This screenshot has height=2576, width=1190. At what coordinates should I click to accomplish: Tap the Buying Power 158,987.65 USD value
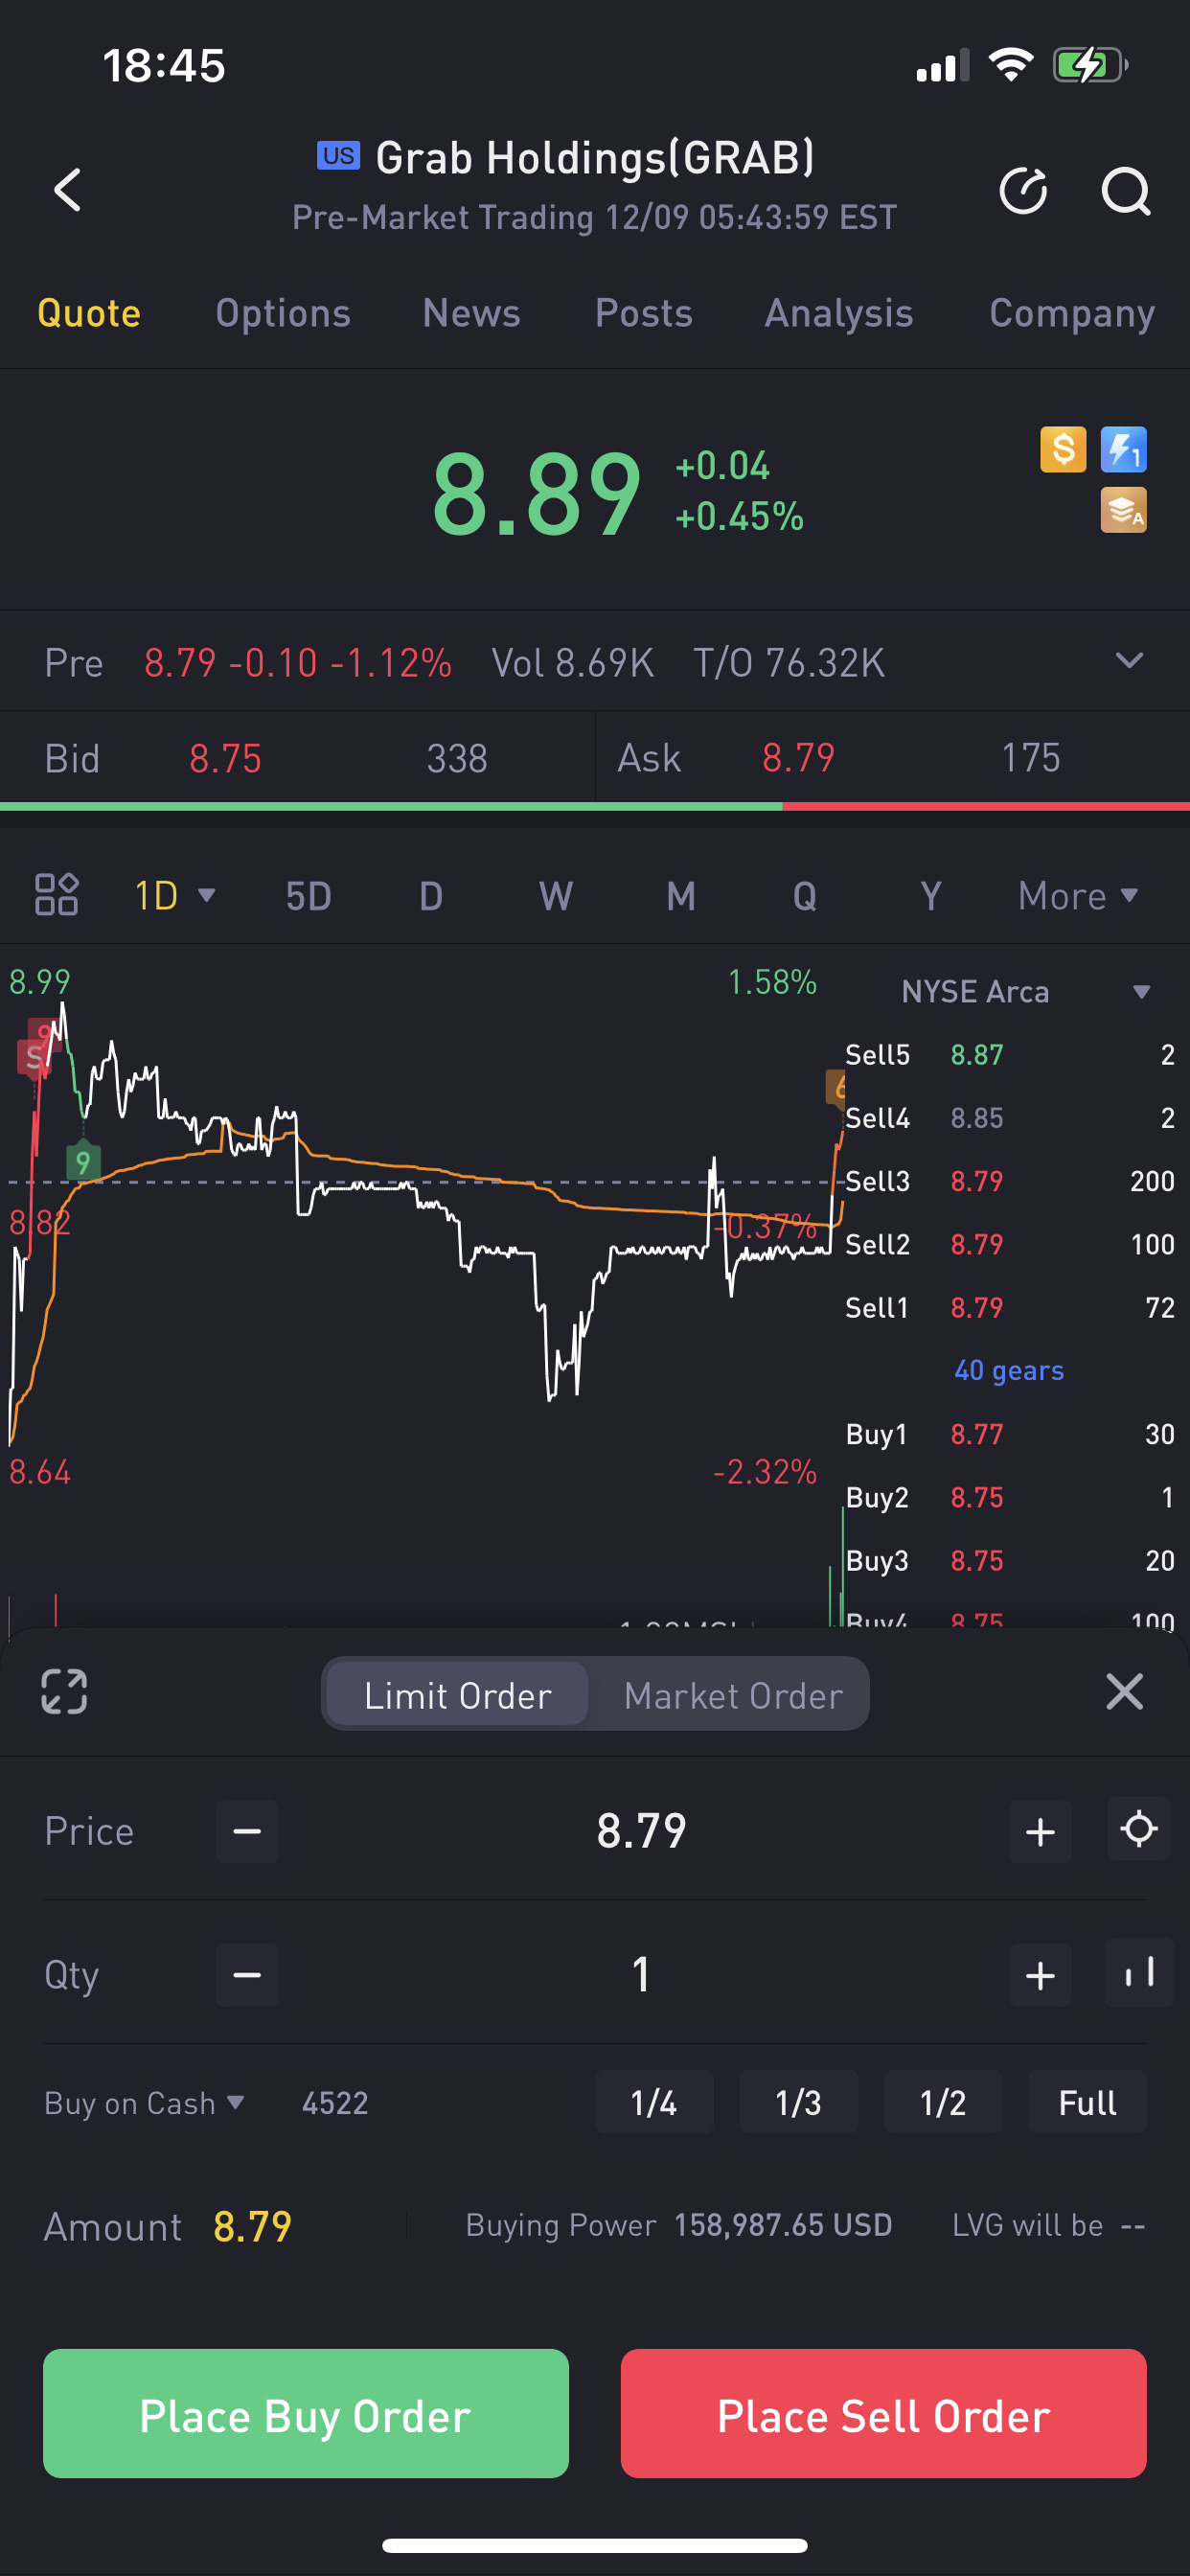pos(783,2225)
